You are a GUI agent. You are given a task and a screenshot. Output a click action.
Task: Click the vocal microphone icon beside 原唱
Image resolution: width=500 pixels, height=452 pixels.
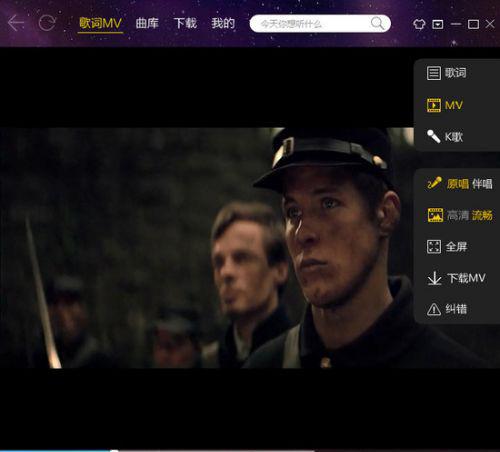click(x=435, y=183)
